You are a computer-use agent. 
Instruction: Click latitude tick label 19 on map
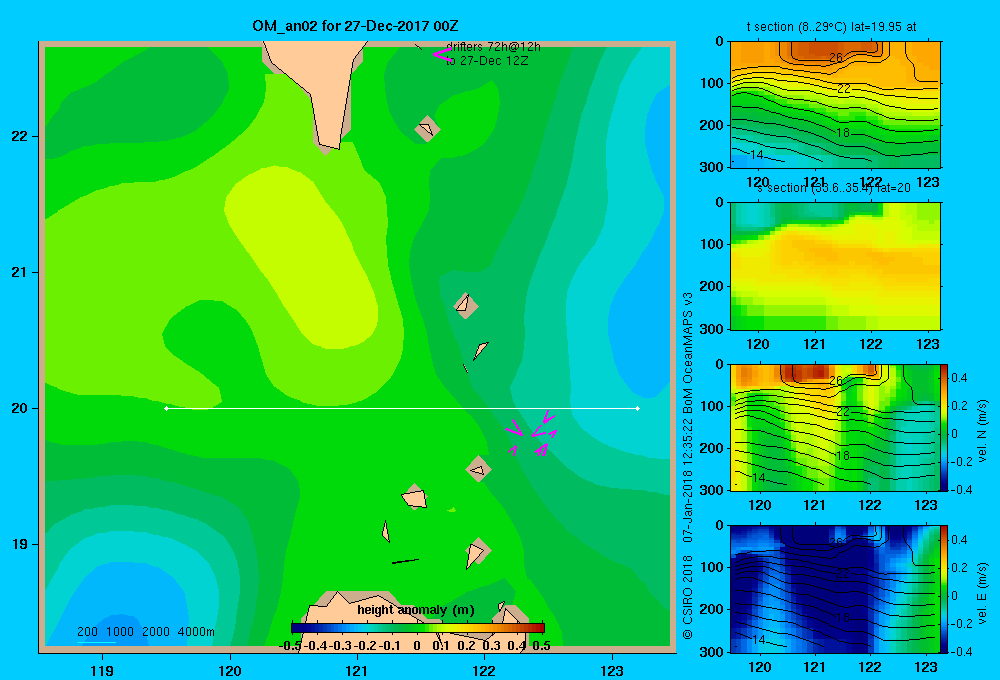[x=20, y=544]
